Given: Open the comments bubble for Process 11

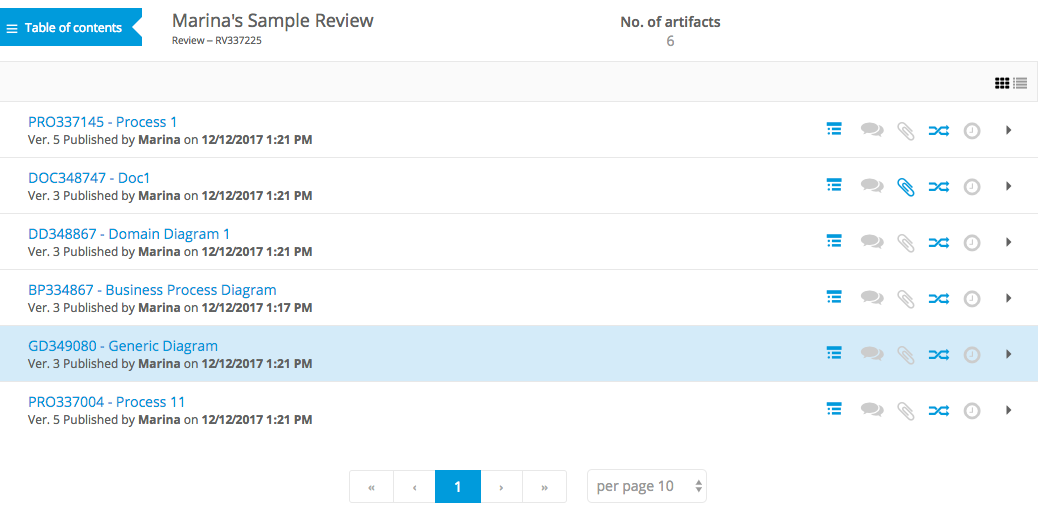Looking at the screenshot, I should pos(872,410).
